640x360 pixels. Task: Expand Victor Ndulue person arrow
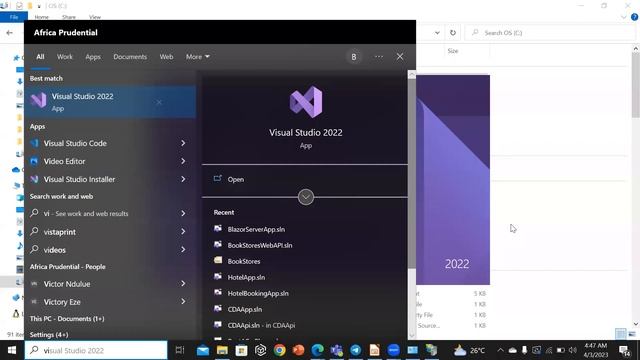pos(183,284)
